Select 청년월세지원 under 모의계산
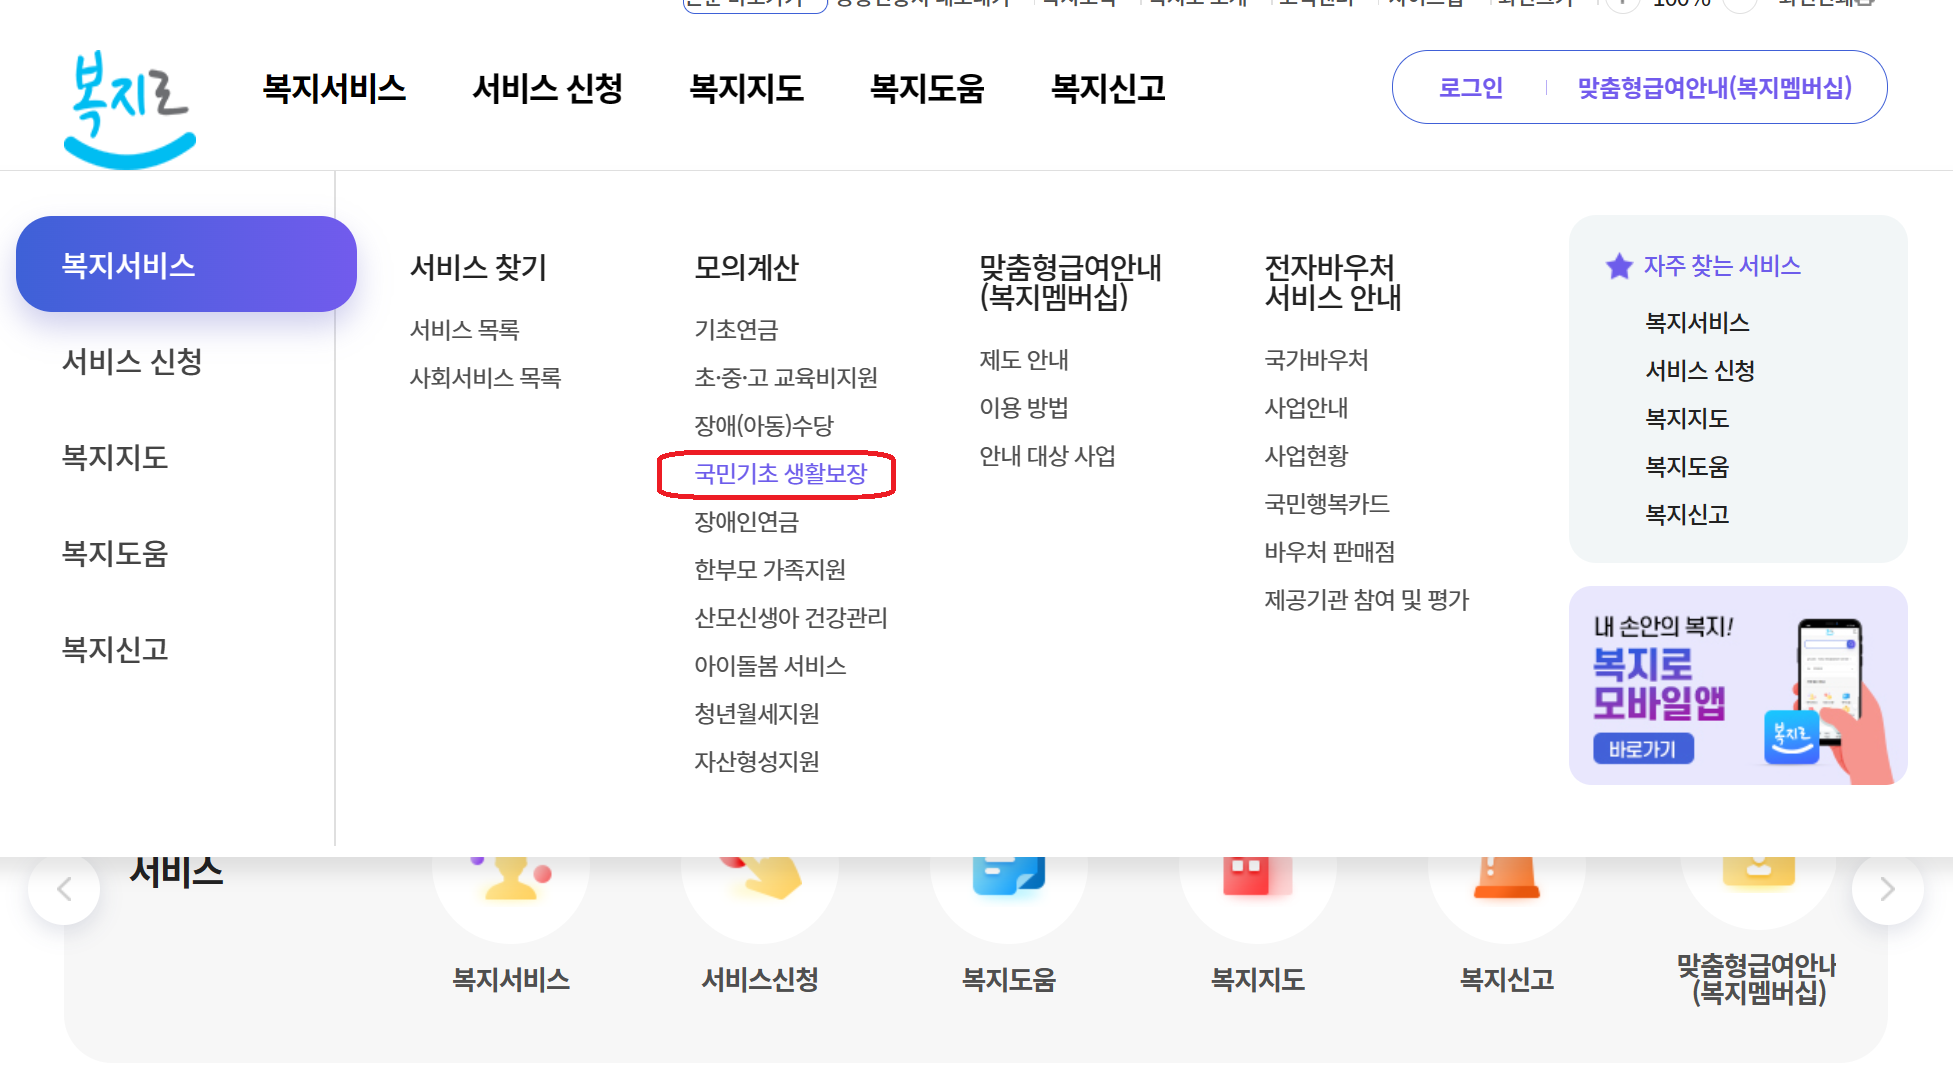 coord(757,713)
